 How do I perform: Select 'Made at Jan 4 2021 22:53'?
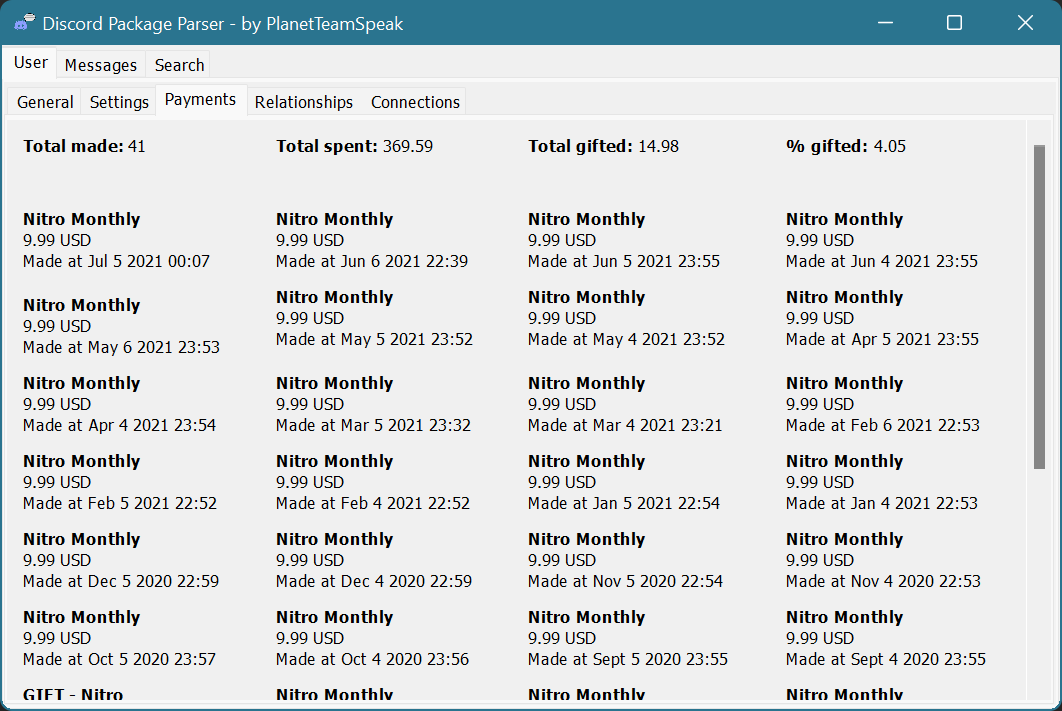click(882, 503)
